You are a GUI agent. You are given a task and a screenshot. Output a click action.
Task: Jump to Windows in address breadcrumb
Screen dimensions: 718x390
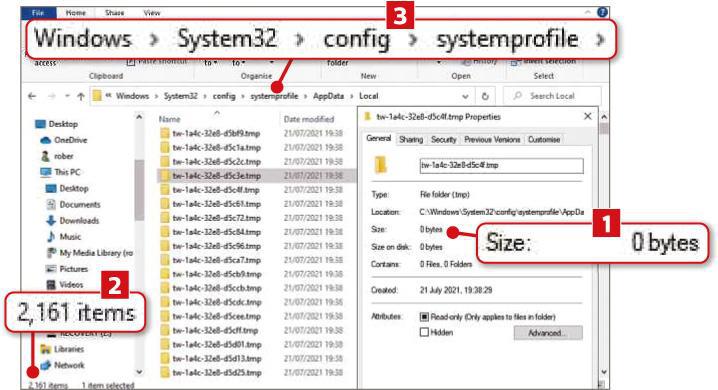pos(132,96)
